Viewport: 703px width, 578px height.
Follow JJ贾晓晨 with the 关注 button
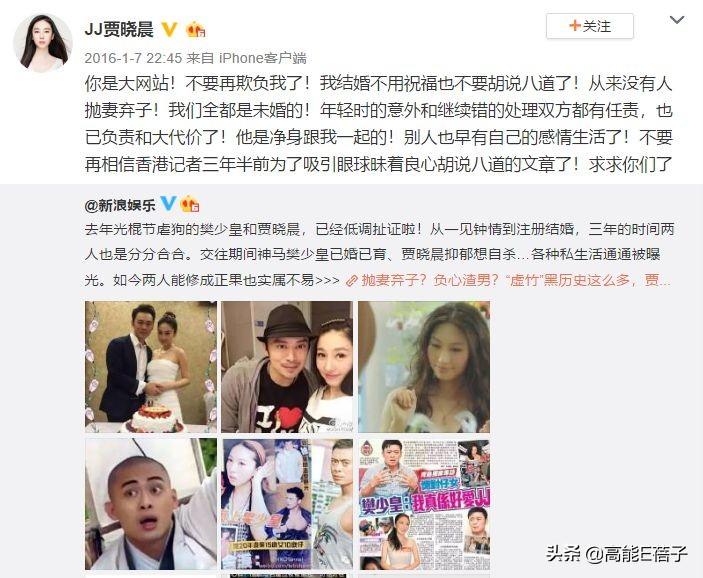tap(590, 26)
